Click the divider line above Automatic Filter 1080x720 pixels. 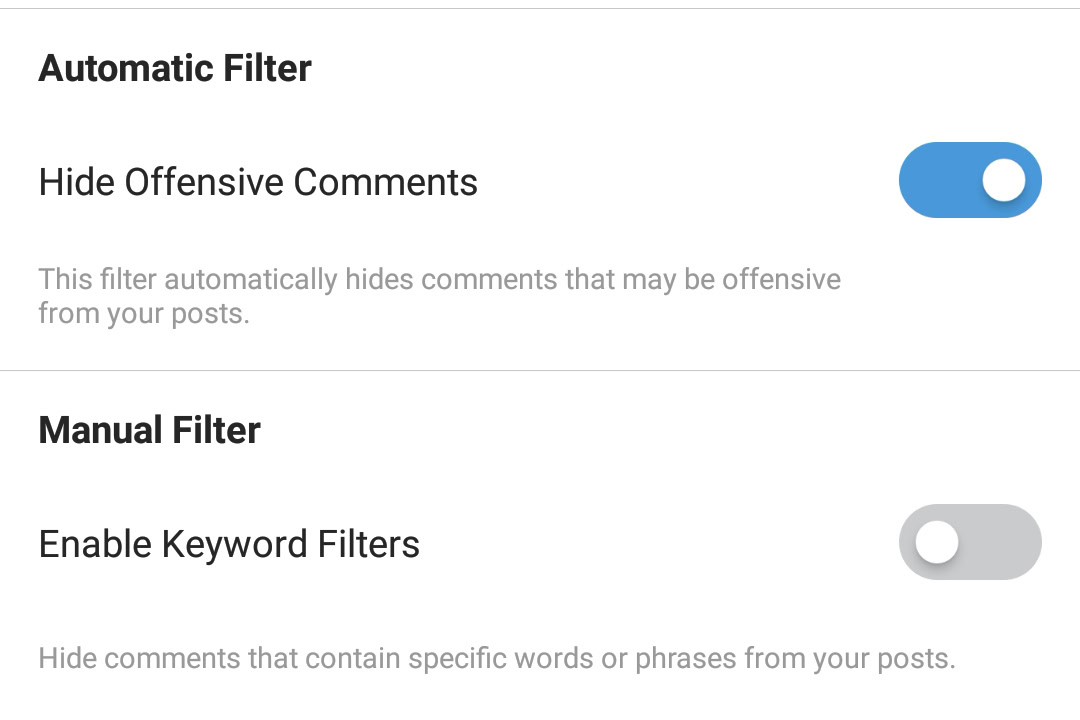pos(540,9)
